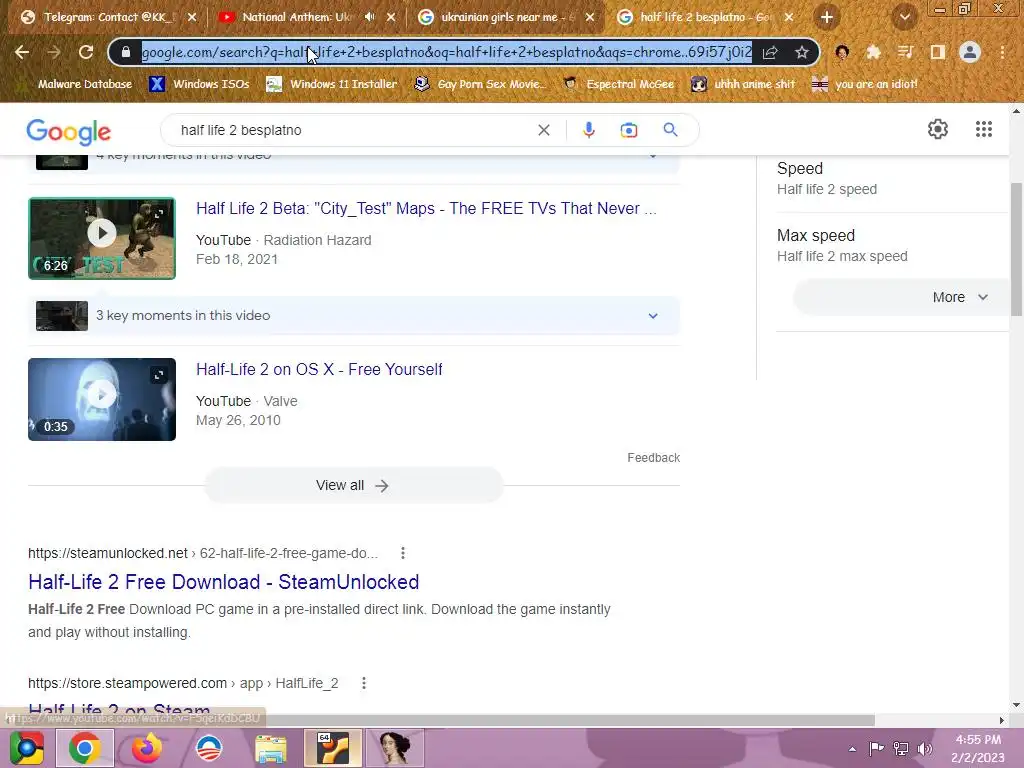The image size is (1024, 768).
Task: Submit the search with the magnifier icon
Action: (x=670, y=130)
